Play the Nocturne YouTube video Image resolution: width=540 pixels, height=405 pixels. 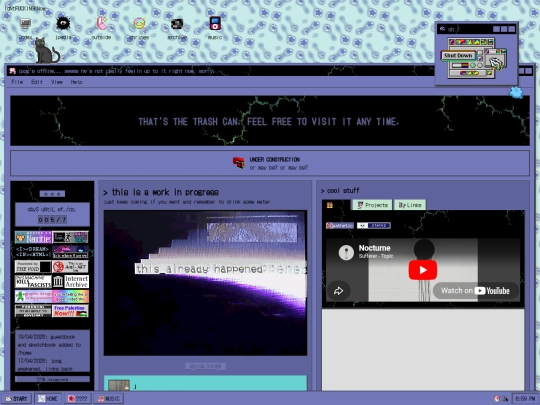coord(423,270)
